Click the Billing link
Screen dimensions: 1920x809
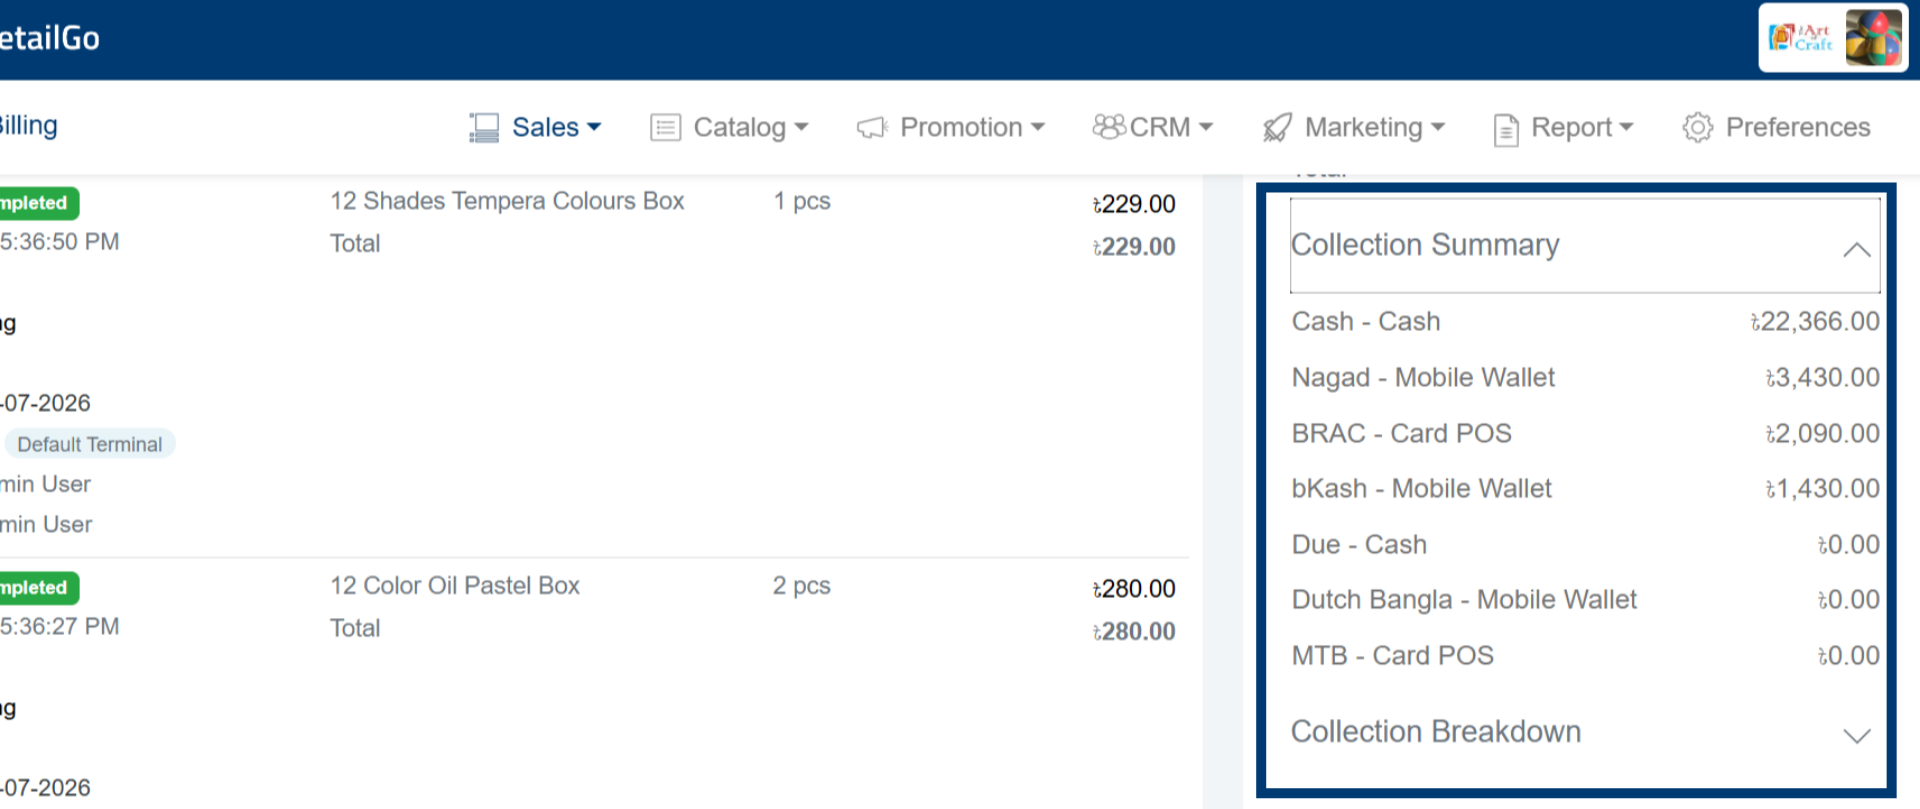point(28,126)
